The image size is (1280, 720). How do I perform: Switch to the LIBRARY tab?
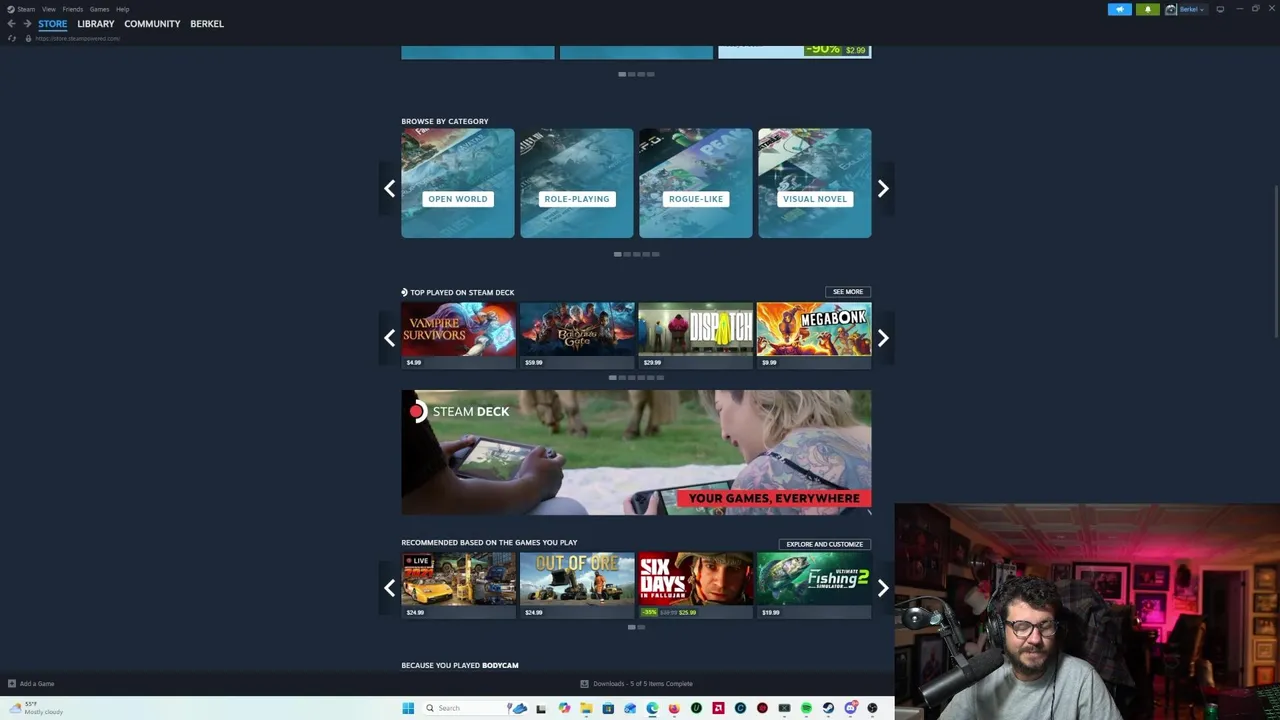coord(96,24)
